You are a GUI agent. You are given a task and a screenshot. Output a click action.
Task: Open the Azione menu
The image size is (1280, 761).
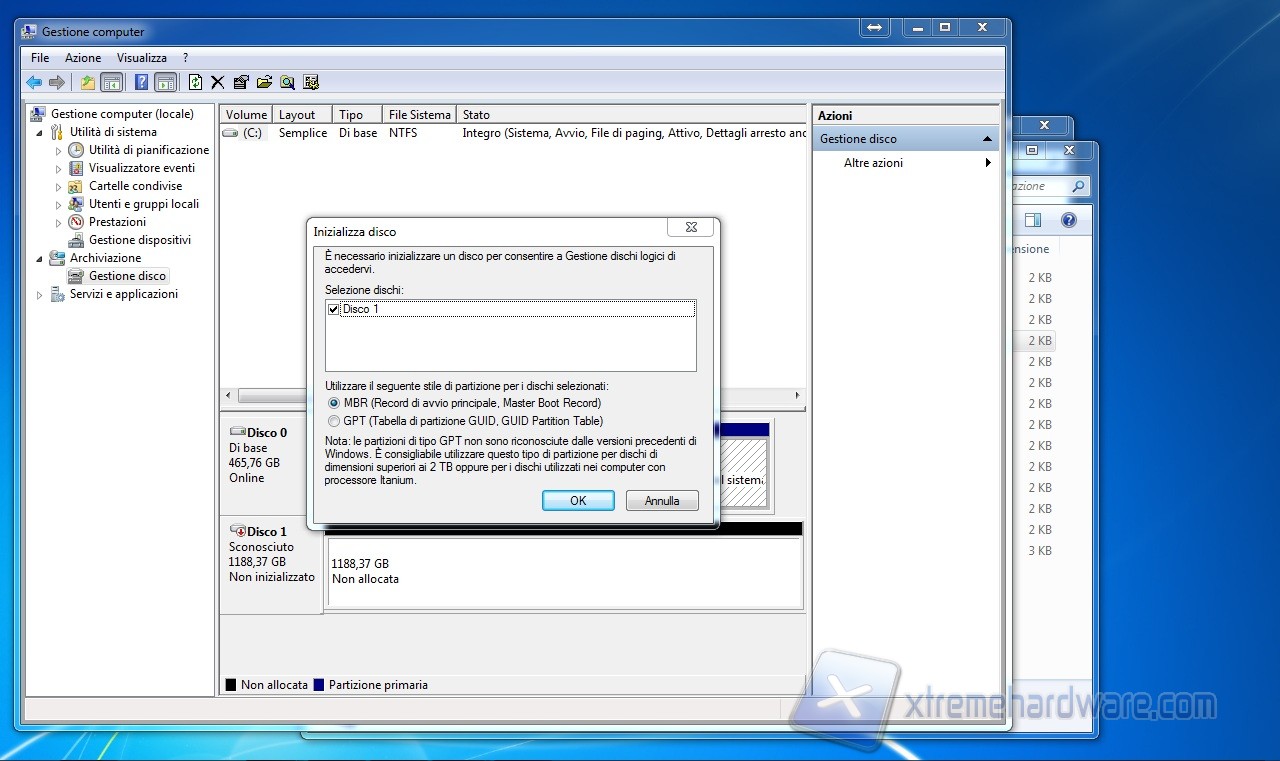point(83,58)
